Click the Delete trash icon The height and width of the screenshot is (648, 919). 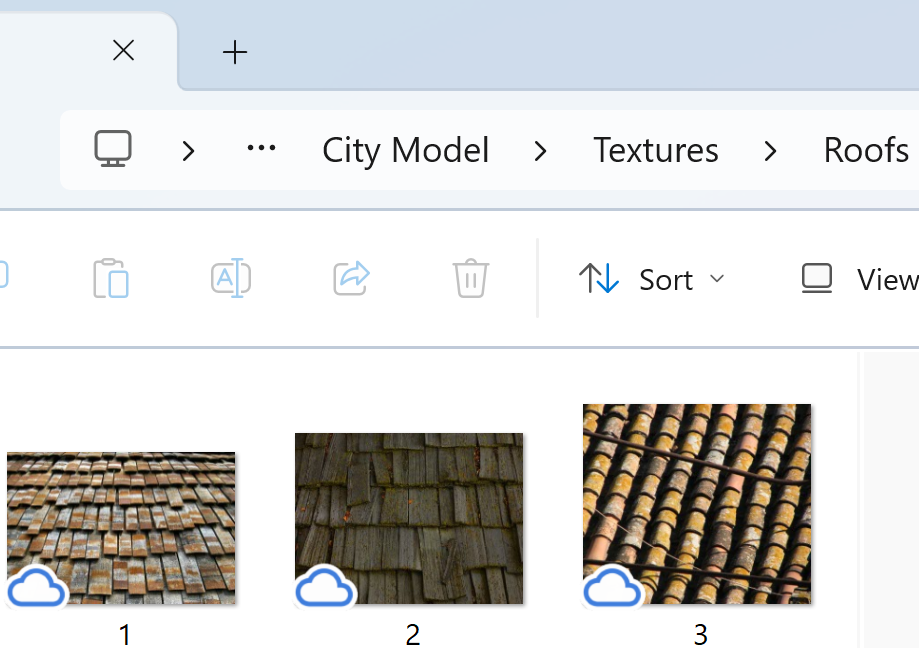(x=471, y=278)
